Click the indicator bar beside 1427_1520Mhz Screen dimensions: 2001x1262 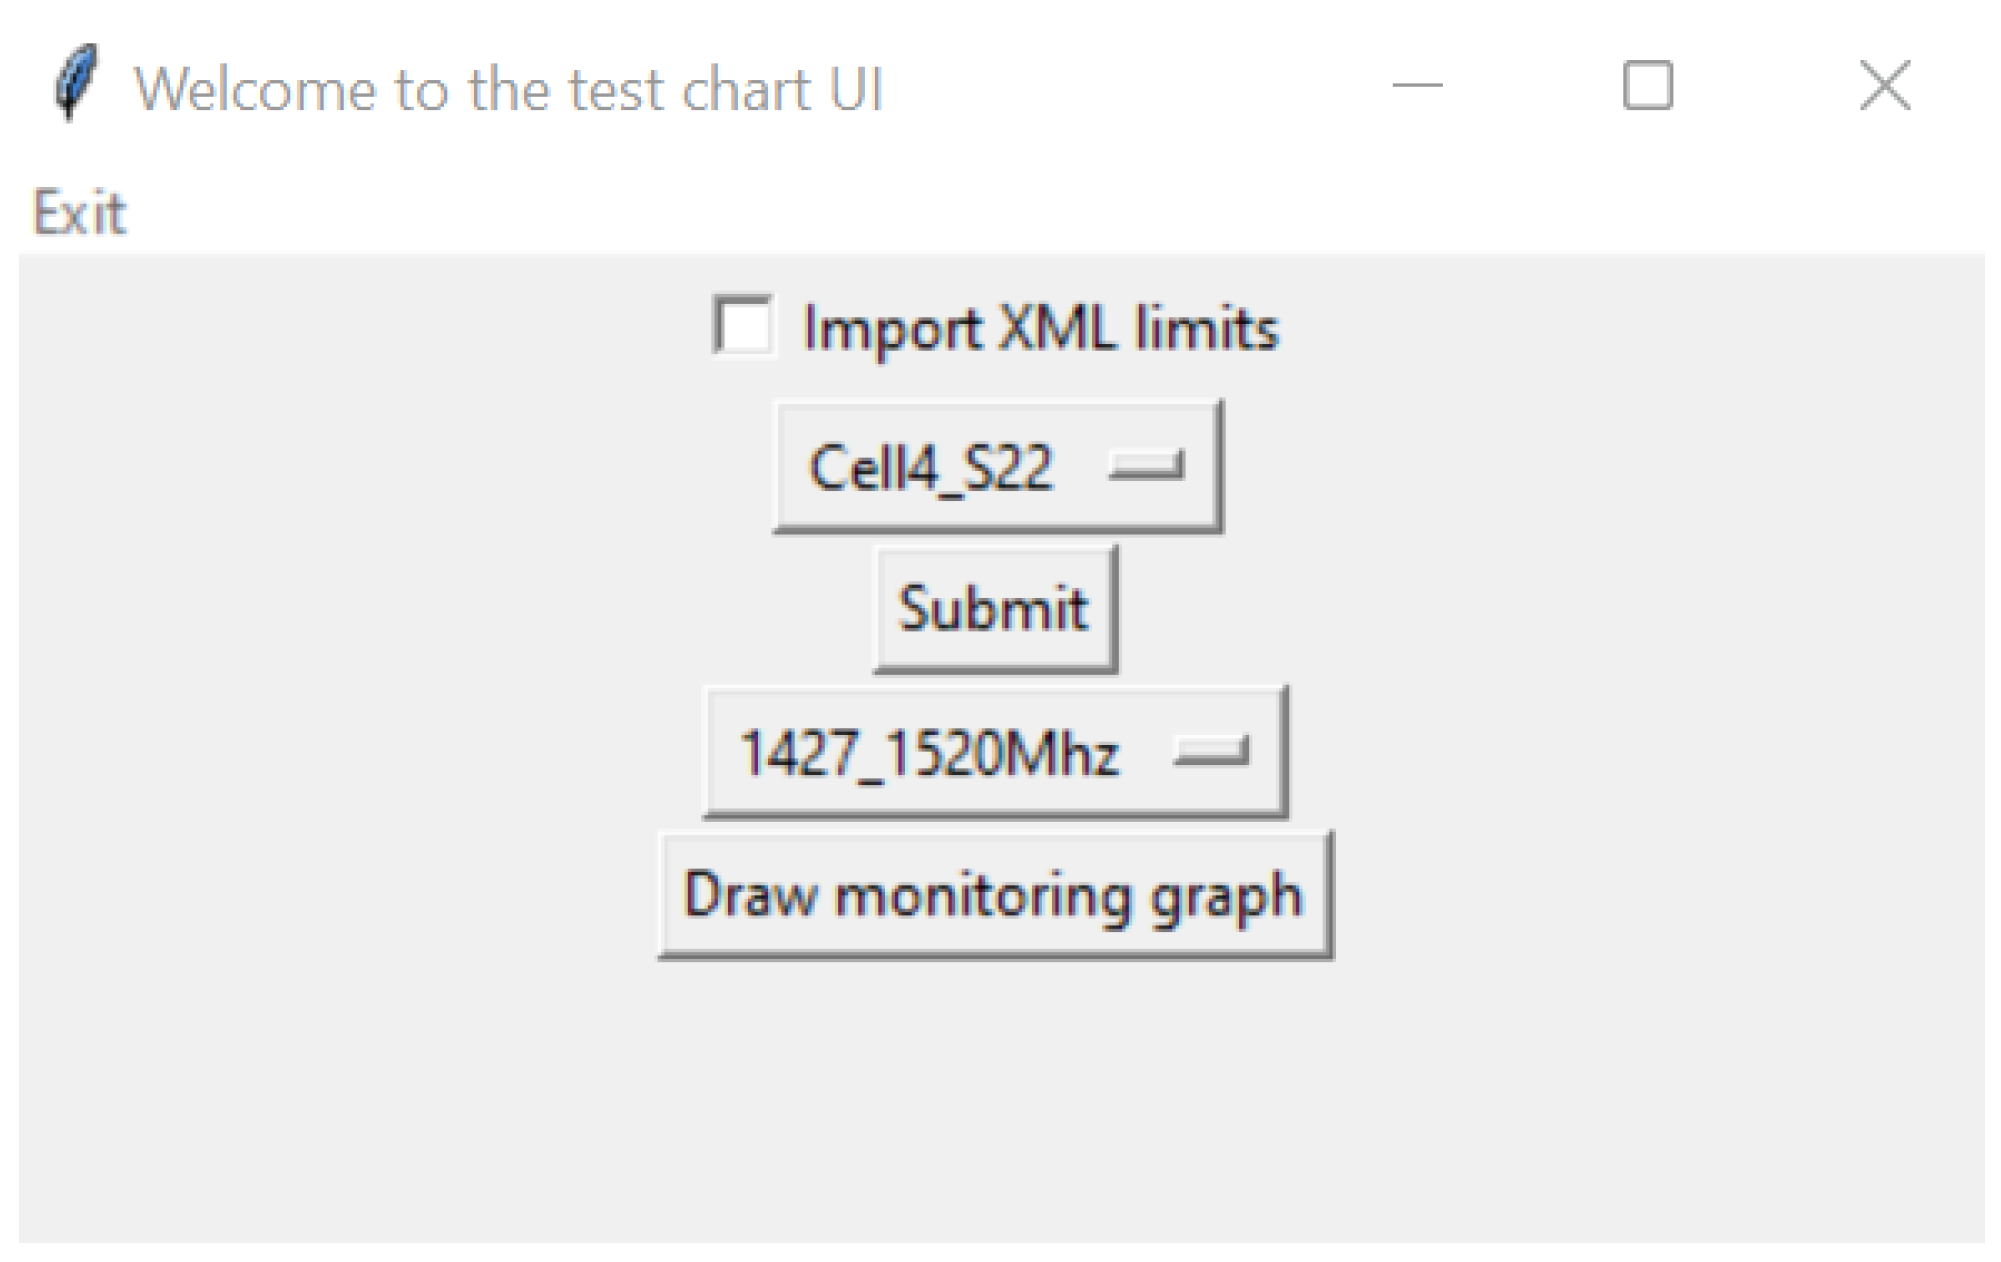pos(1211,751)
